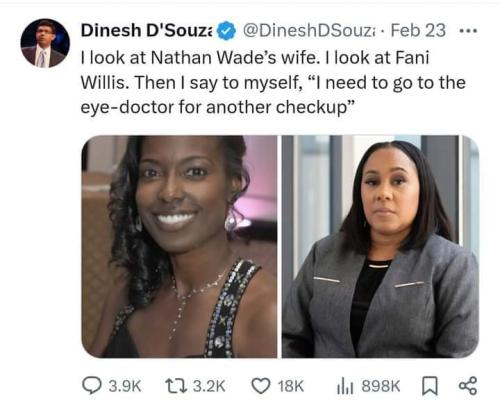Click the retweet arrows icon

click(x=177, y=386)
